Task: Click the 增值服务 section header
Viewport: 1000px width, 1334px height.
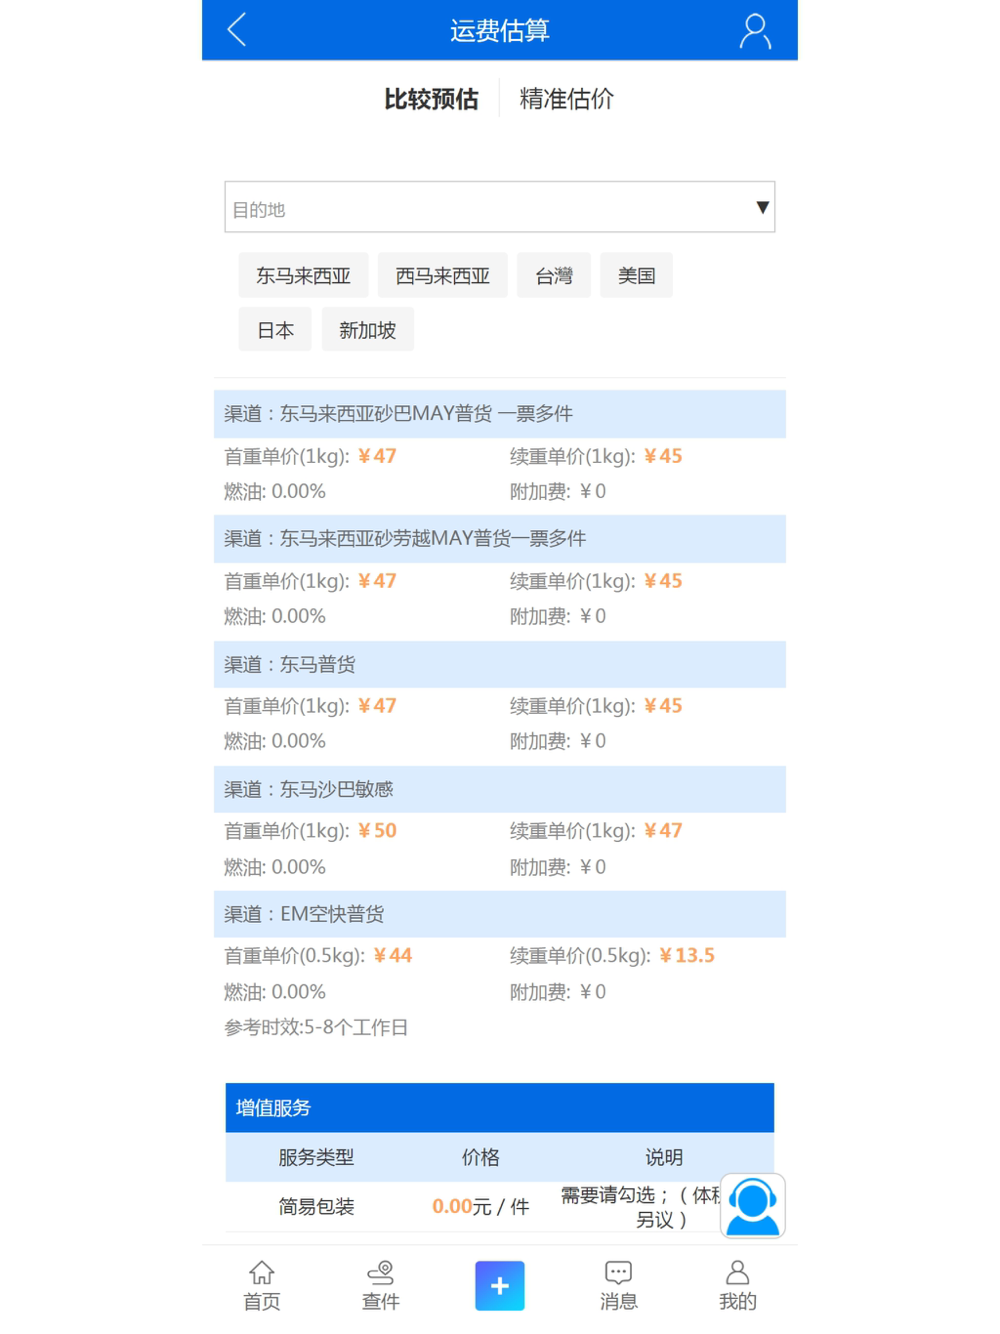Action: 500,1108
